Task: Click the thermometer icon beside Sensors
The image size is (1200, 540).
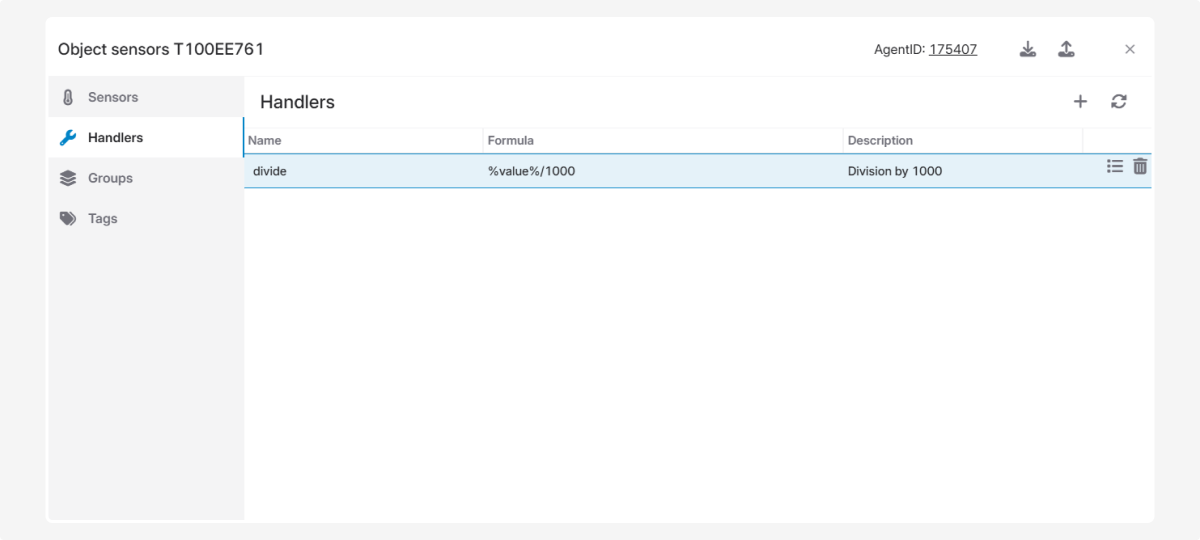Action: (x=68, y=98)
